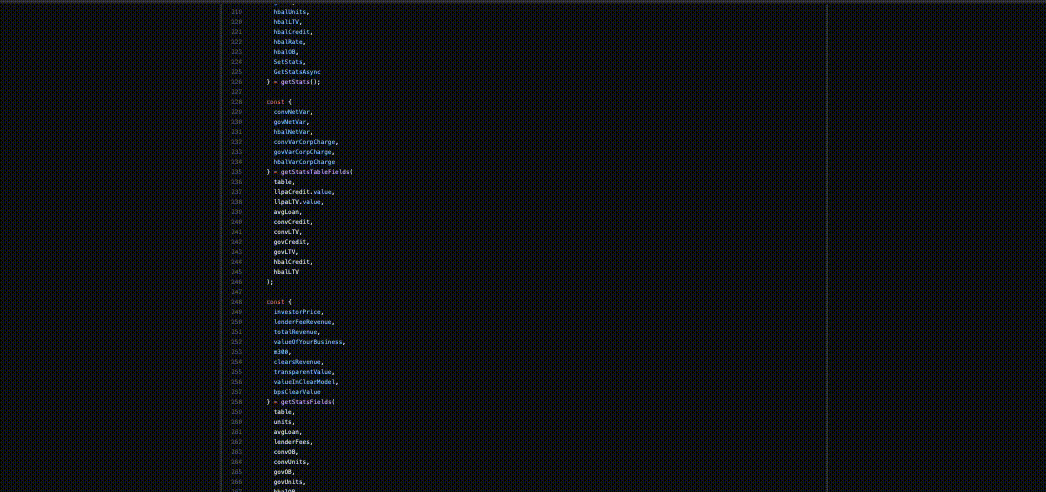Viewport: 1046px width, 492px height.
Task: Click the totalRevenue variable
Action: 296,331
